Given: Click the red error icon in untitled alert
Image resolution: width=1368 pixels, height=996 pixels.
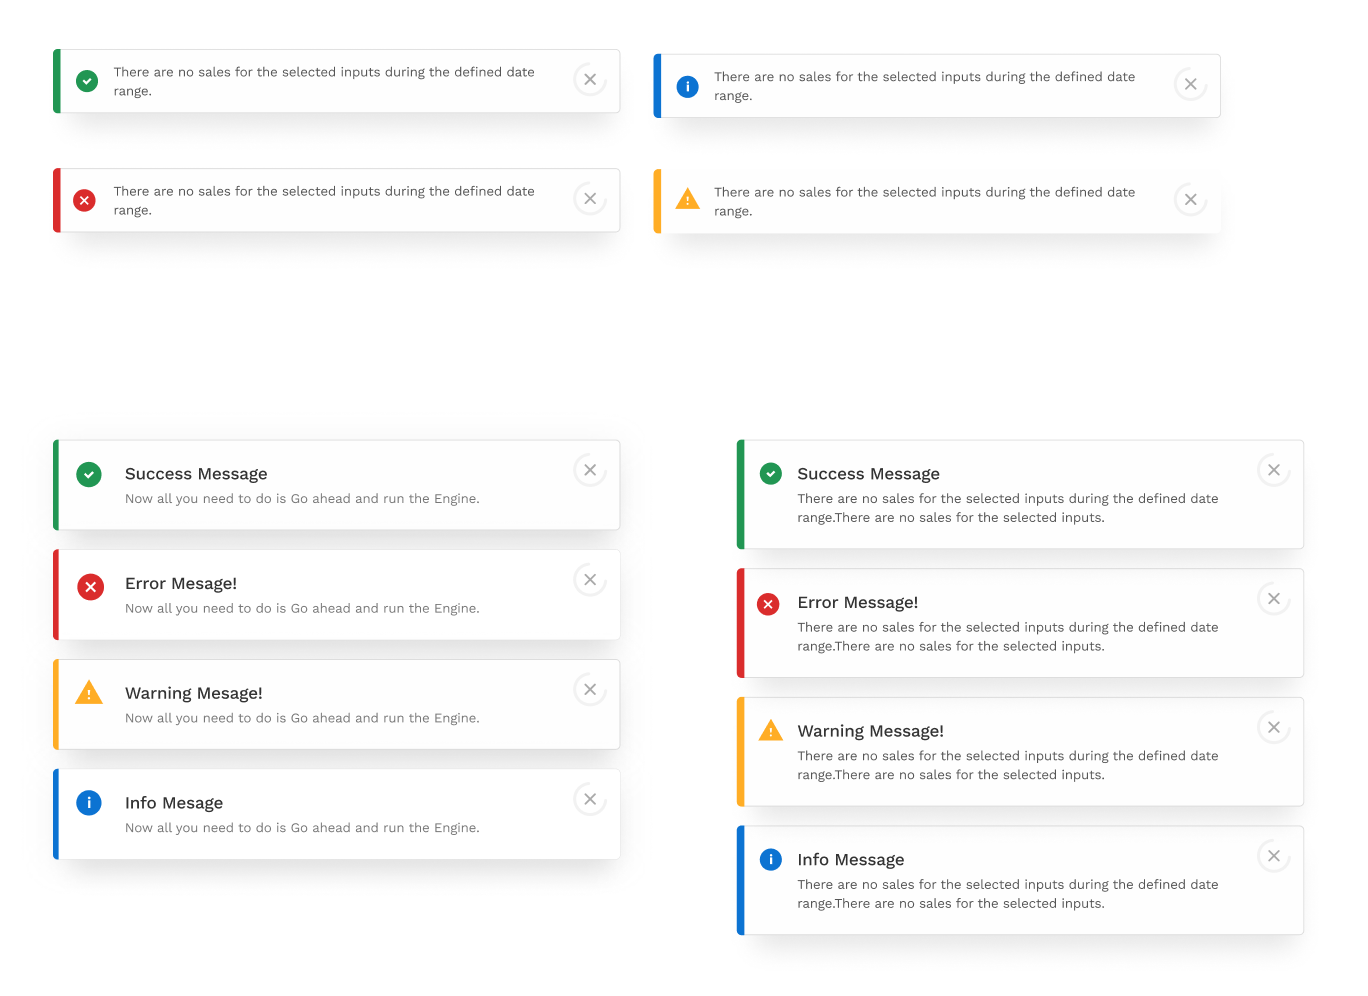Looking at the screenshot, I should pos(85,201).
